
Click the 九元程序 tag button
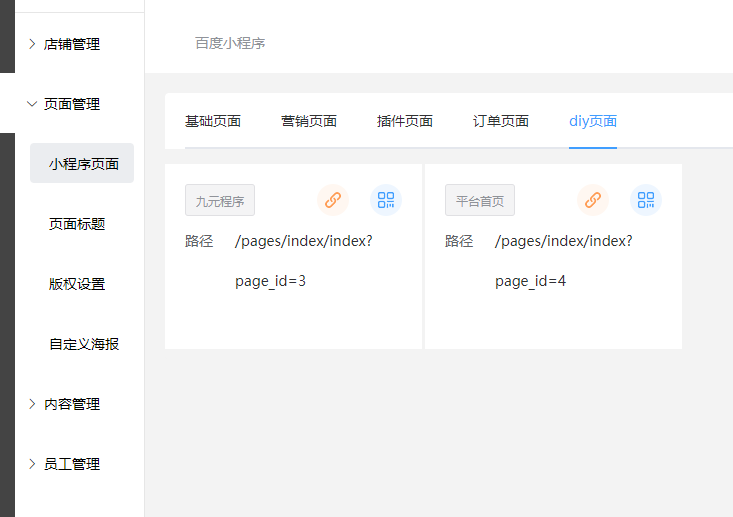click(x=220, y=200)
